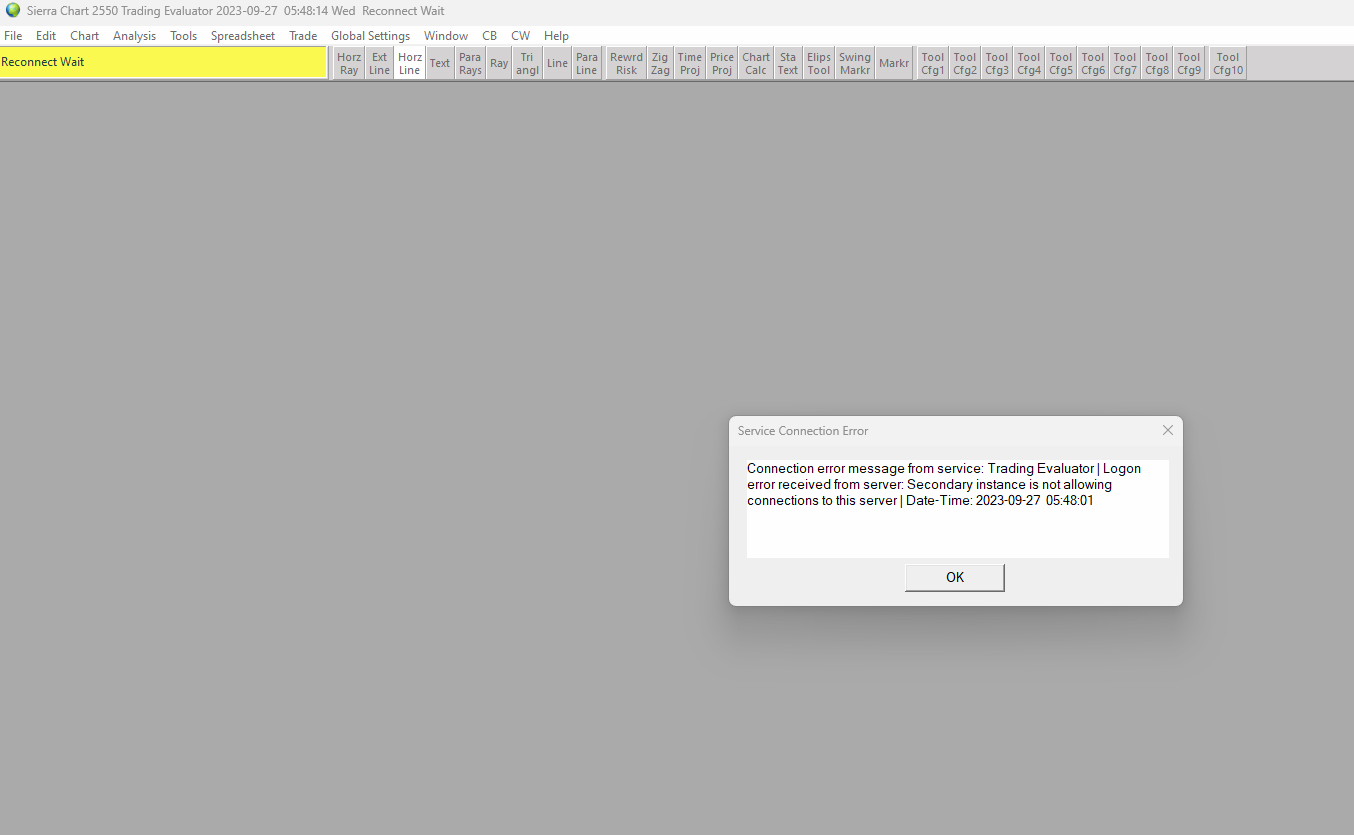Screen dimensions: 1354x835
Task: Open the File menu
Action: click(13, 36)
